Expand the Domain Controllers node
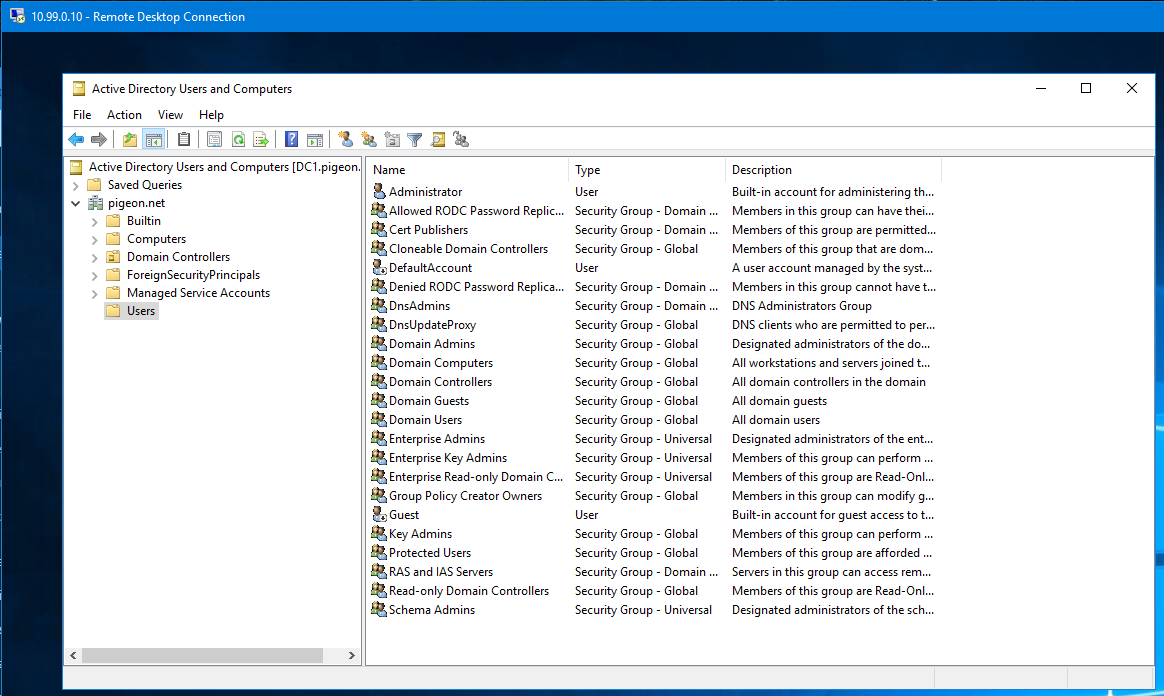 pos(94,257)
